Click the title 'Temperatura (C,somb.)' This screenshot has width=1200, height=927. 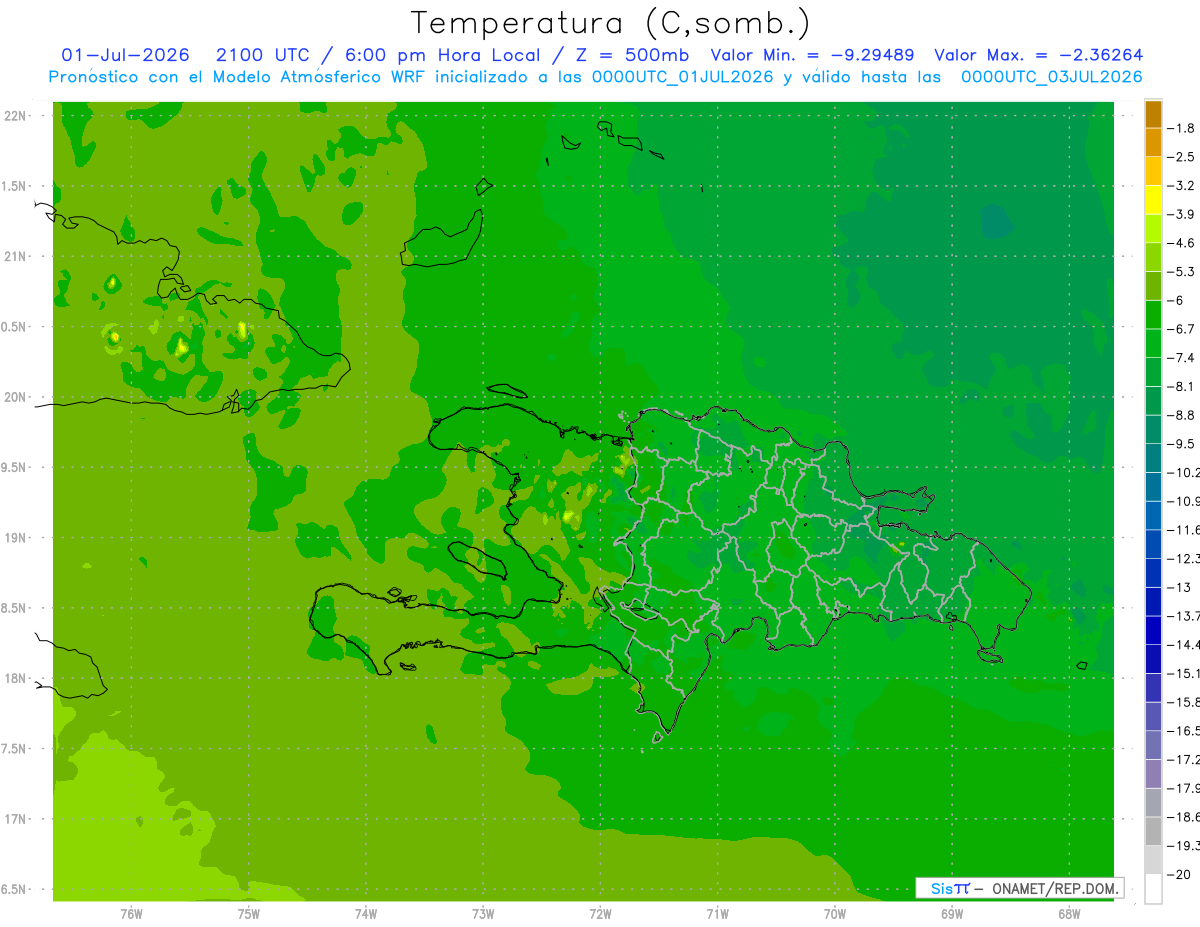pyautogui.click(x=610, y=23)
